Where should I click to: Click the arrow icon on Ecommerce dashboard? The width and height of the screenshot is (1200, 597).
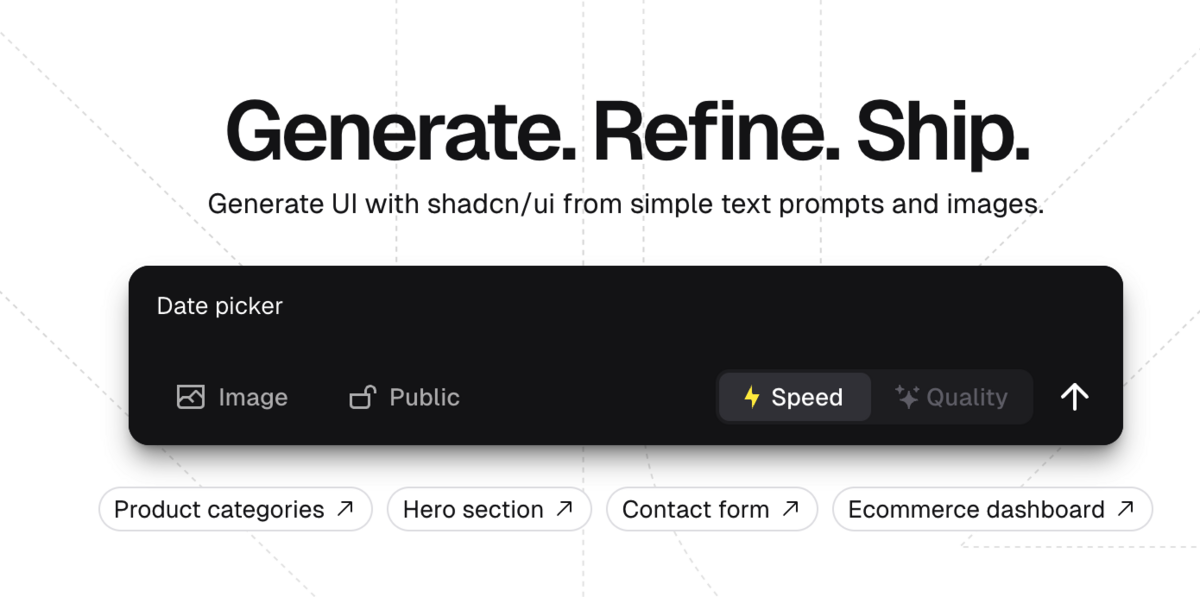click(x=1126, y=509)
